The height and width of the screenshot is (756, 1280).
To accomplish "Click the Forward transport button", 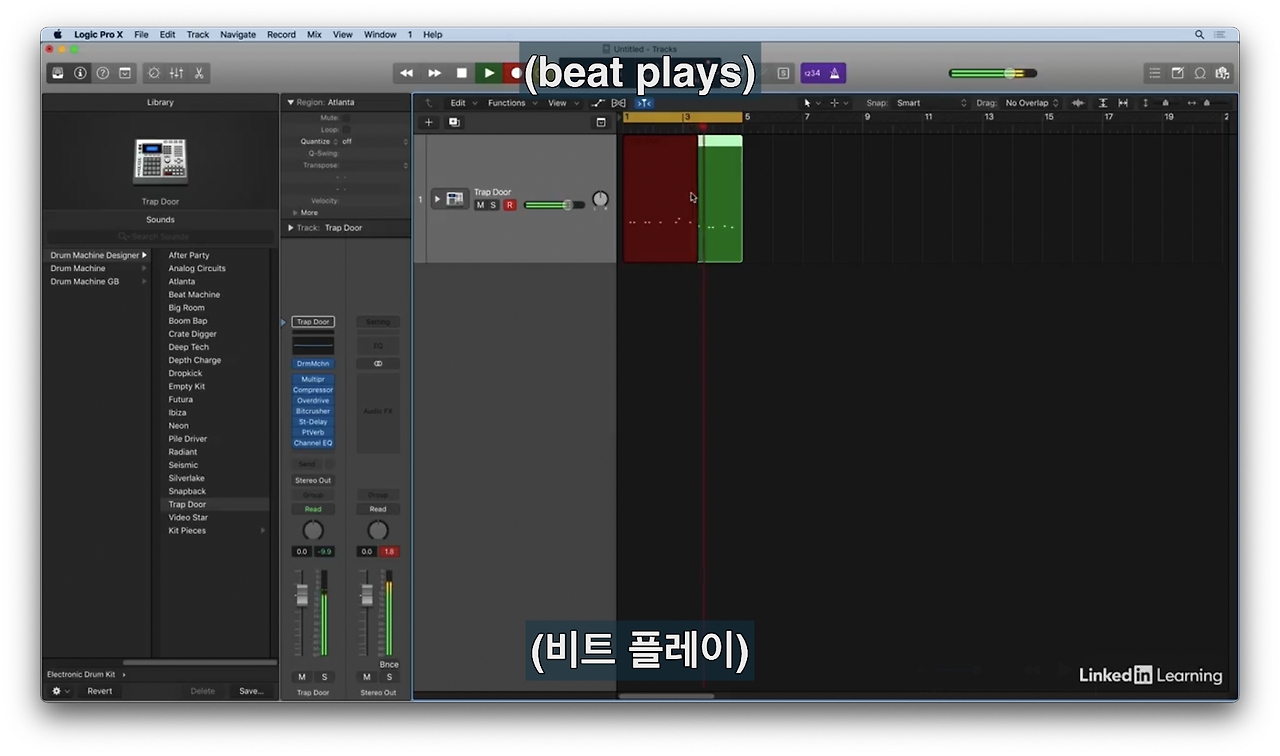I will point(434,73).
